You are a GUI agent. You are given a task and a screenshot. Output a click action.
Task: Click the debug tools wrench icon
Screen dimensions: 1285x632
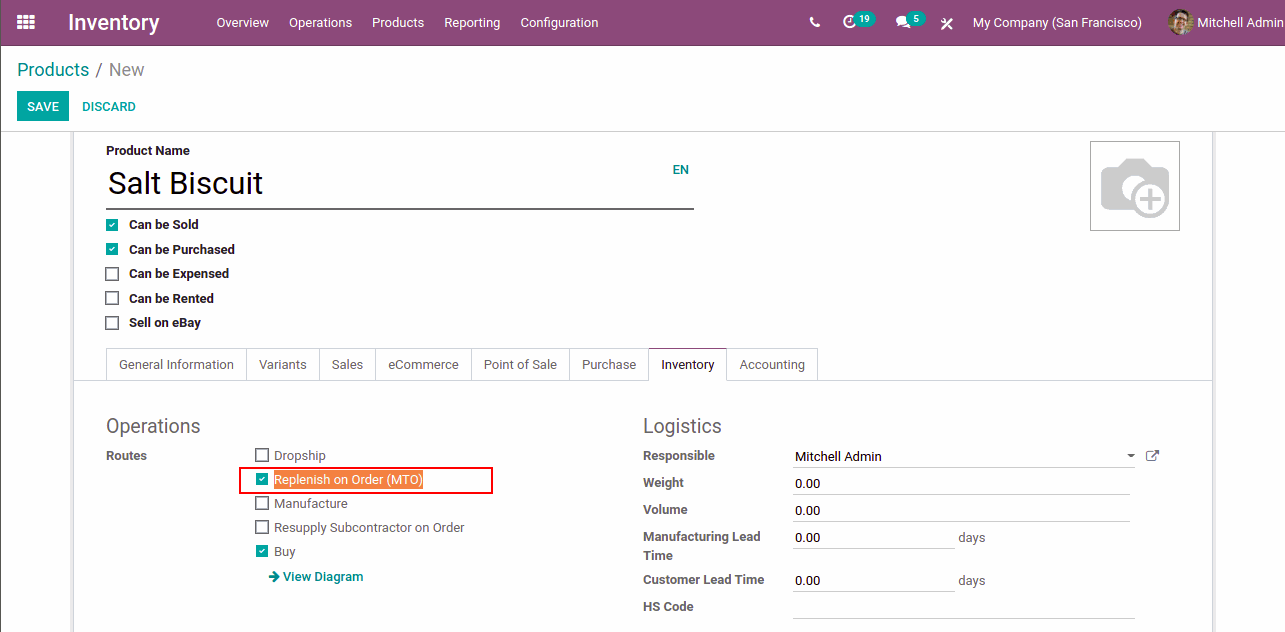point(946,23)
